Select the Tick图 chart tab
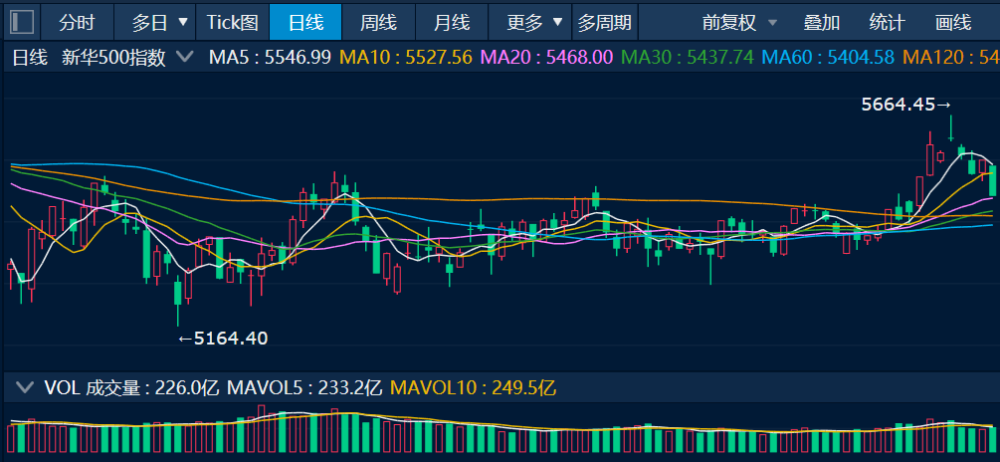Image resolution: width=1000 pixels, height=462 pixels. [232, 21]
